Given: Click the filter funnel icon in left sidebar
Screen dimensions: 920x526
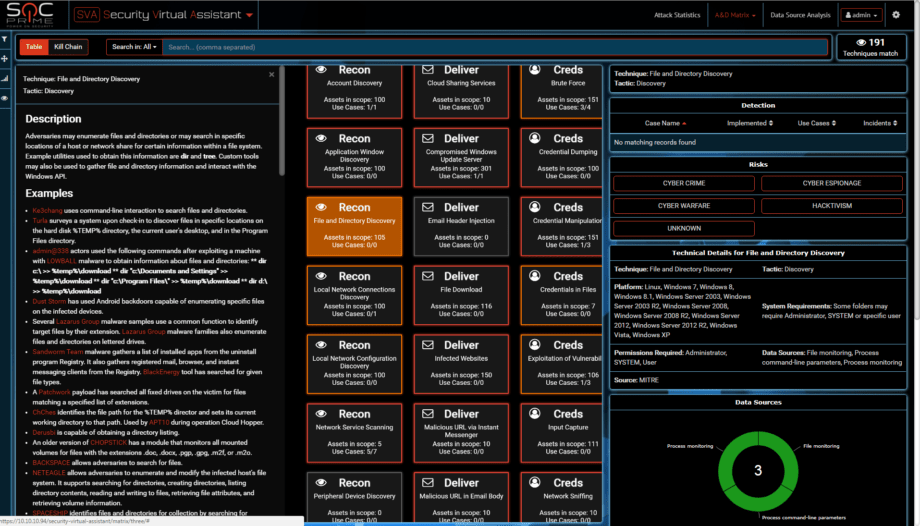Looking at the screenshot, I should [5, 39].
